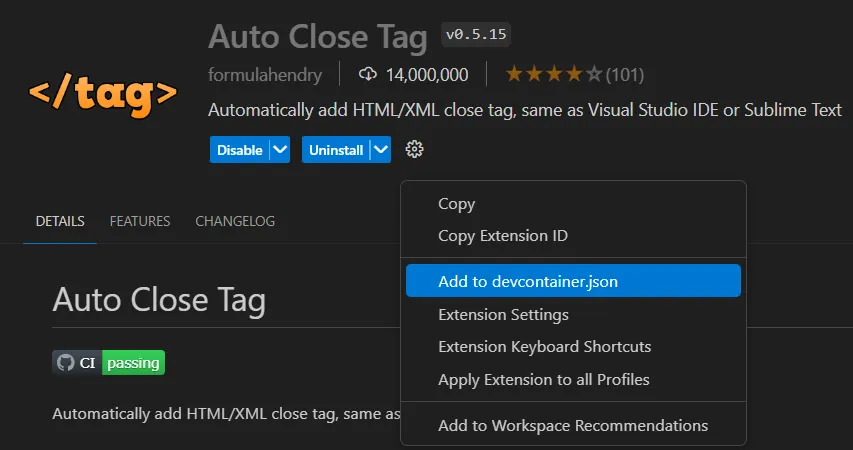
Task: Open Extension Settings from menu
Action: tap(503, 314)
